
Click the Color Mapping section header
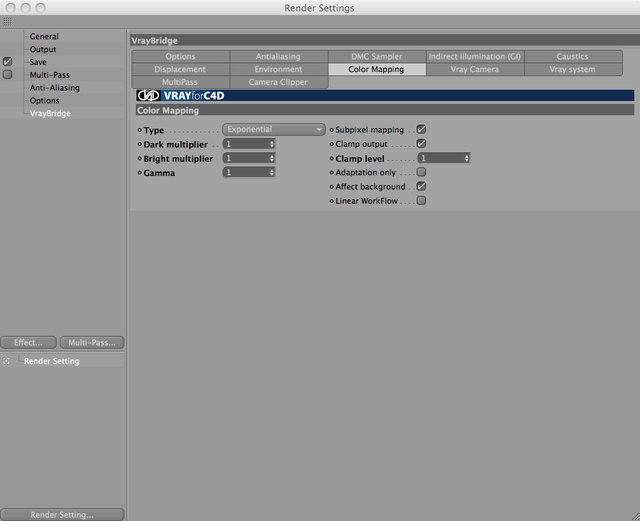(385, 110)
